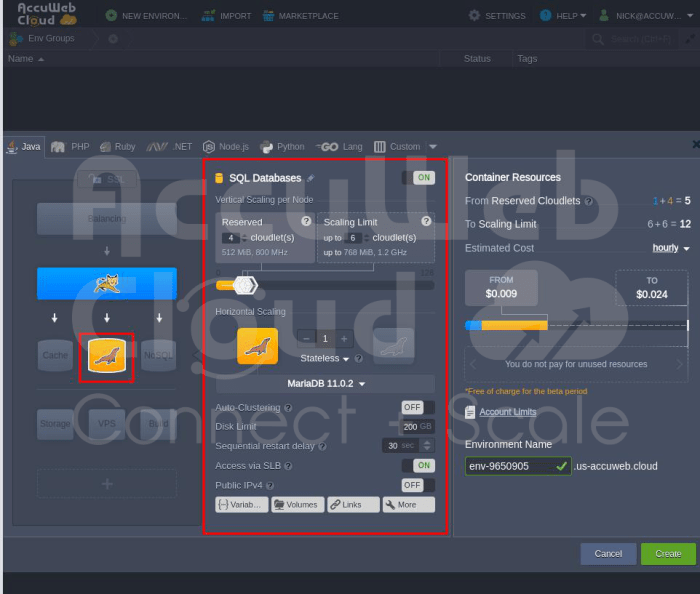
Task: Open Access via SLB help icon
Action: tap(288, 466)
